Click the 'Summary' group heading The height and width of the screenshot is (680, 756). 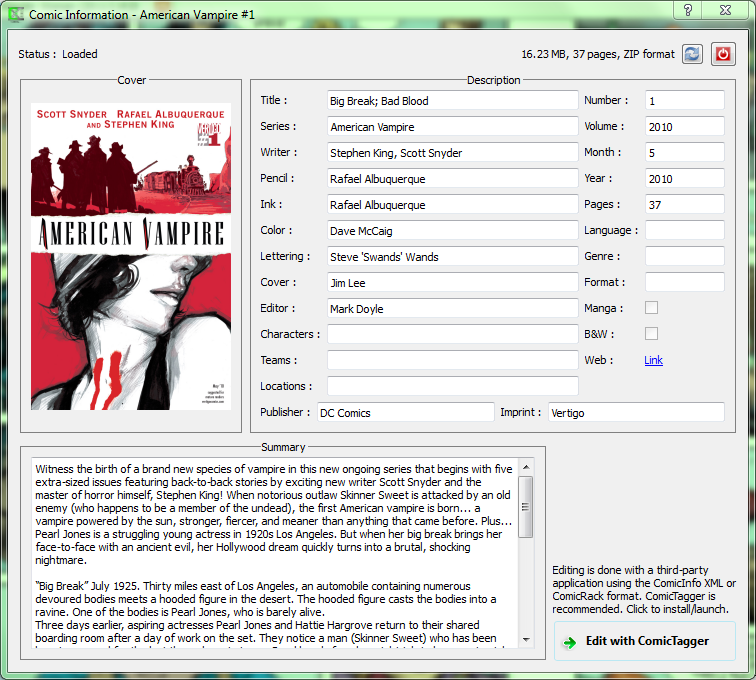click(x=283, y=447)
